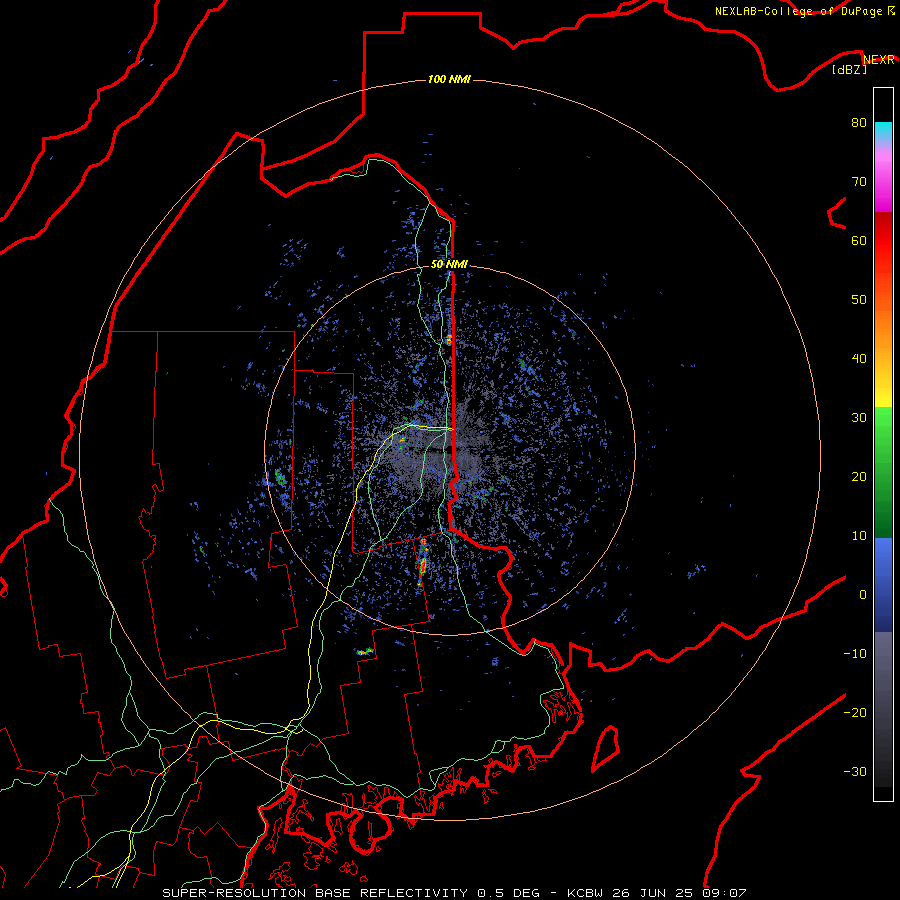Viewport: 900px width, 900px height.
Task: Click the 50 value on dBZ scale
Action: pyautogui.click(x=859, y=300)
